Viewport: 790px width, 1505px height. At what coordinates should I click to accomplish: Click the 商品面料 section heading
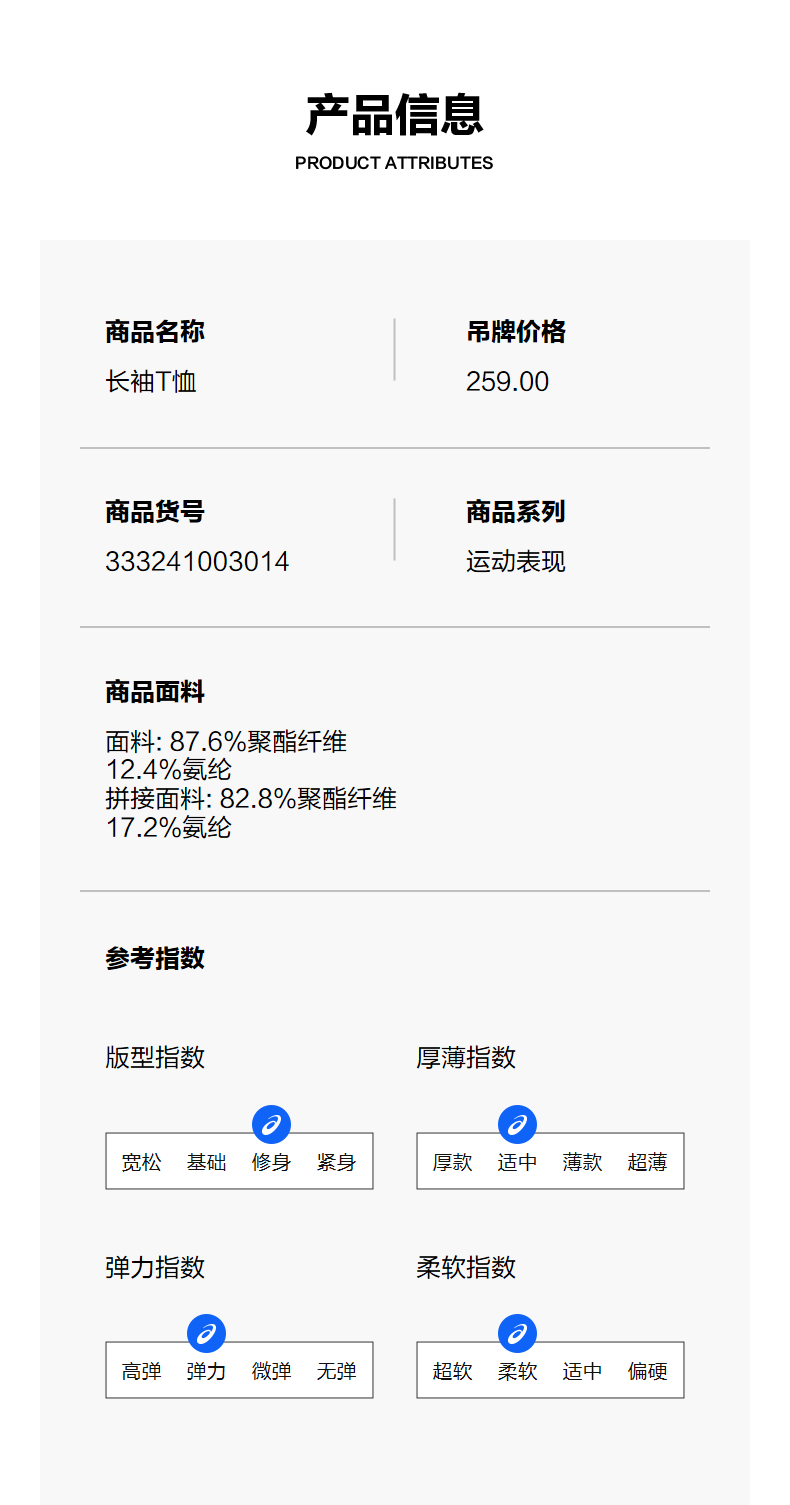point(155,692)
